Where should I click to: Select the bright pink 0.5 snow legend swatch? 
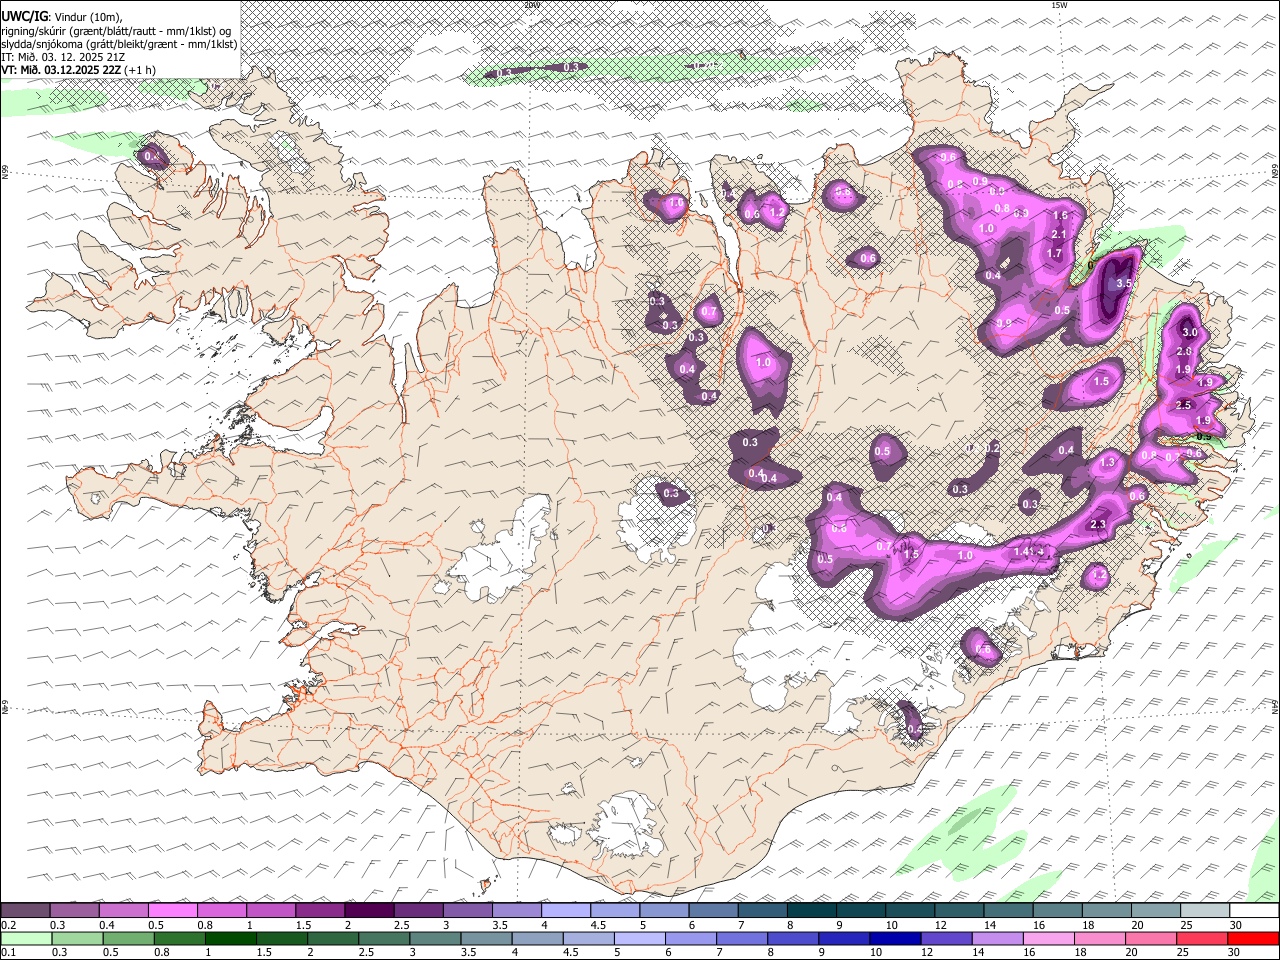172,911
